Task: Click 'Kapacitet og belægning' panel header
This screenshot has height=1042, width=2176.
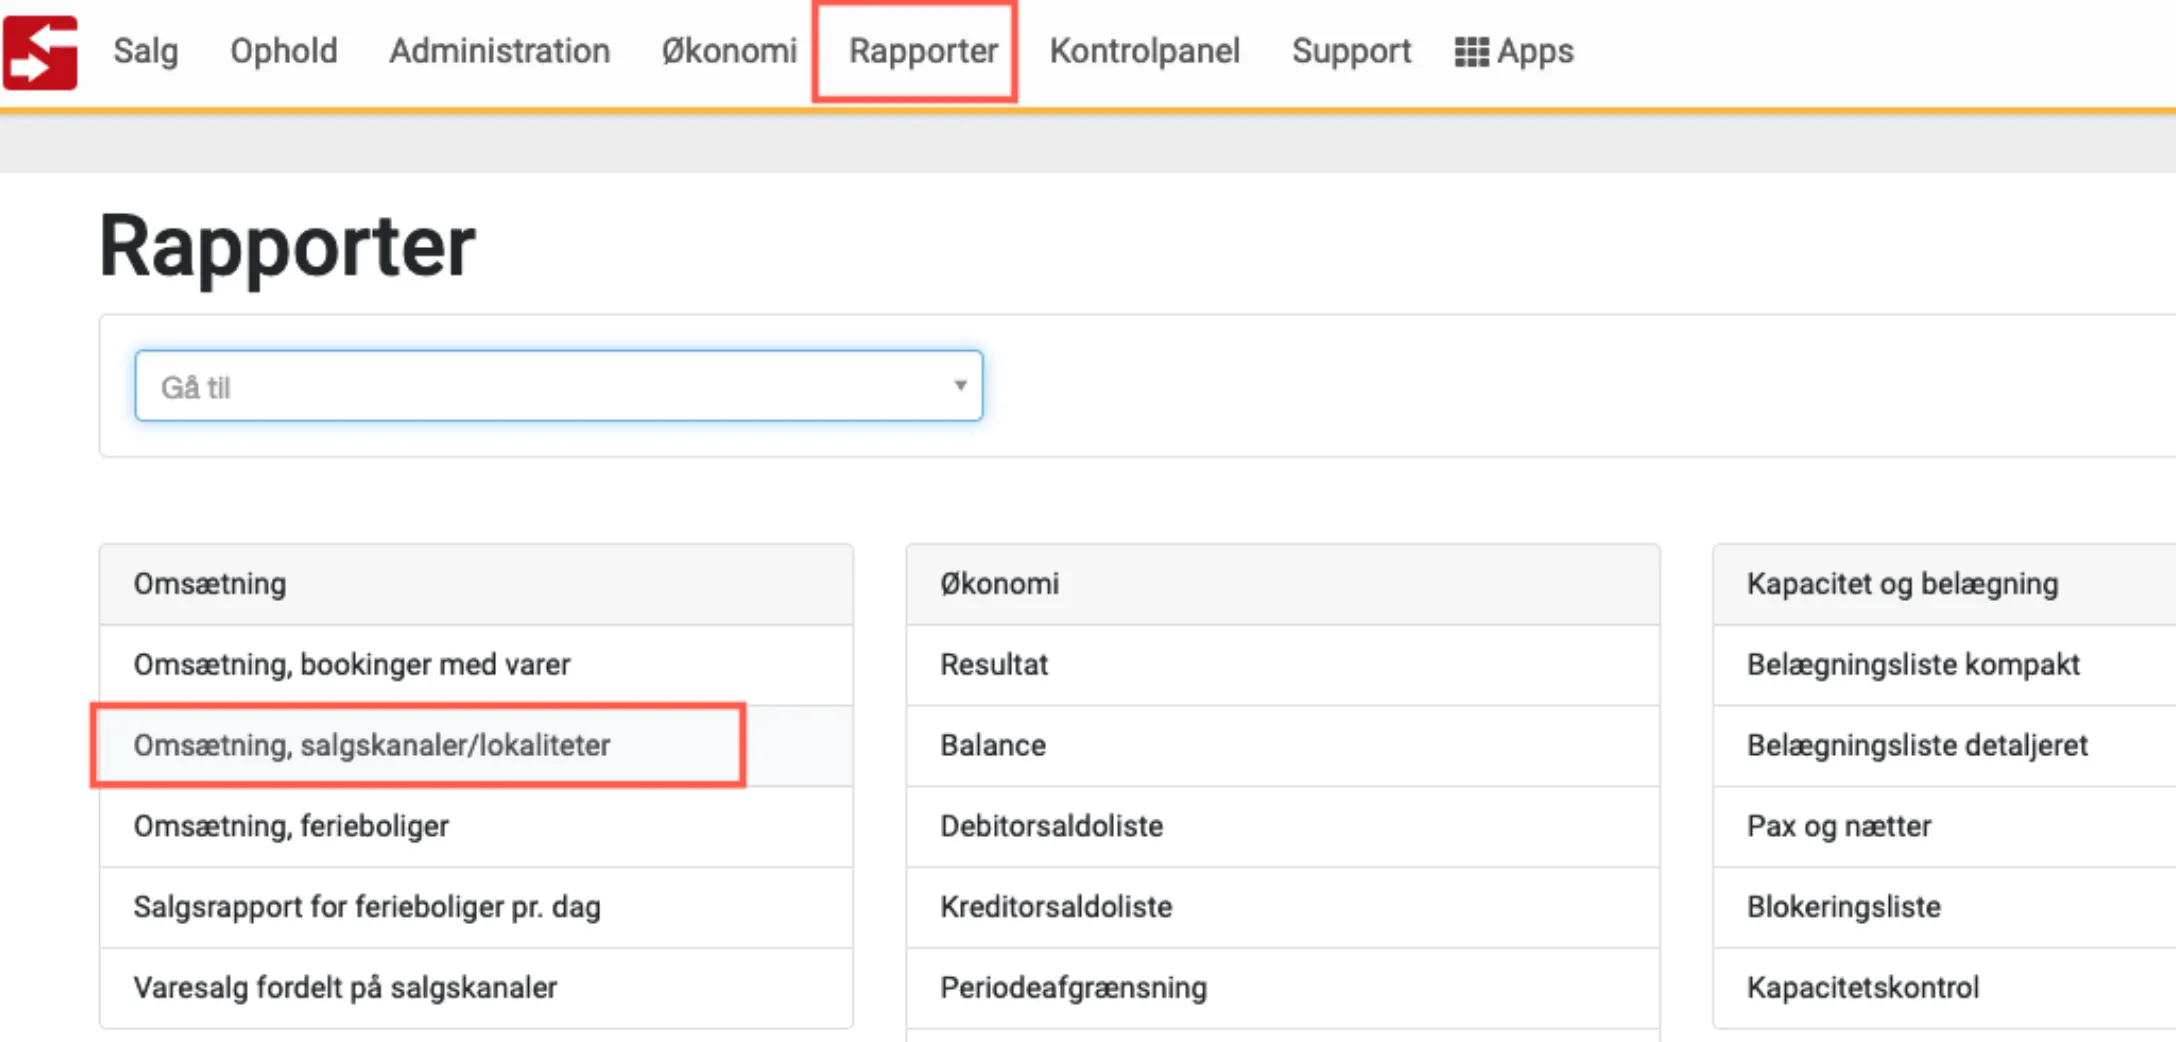Action: [1944, 584]
